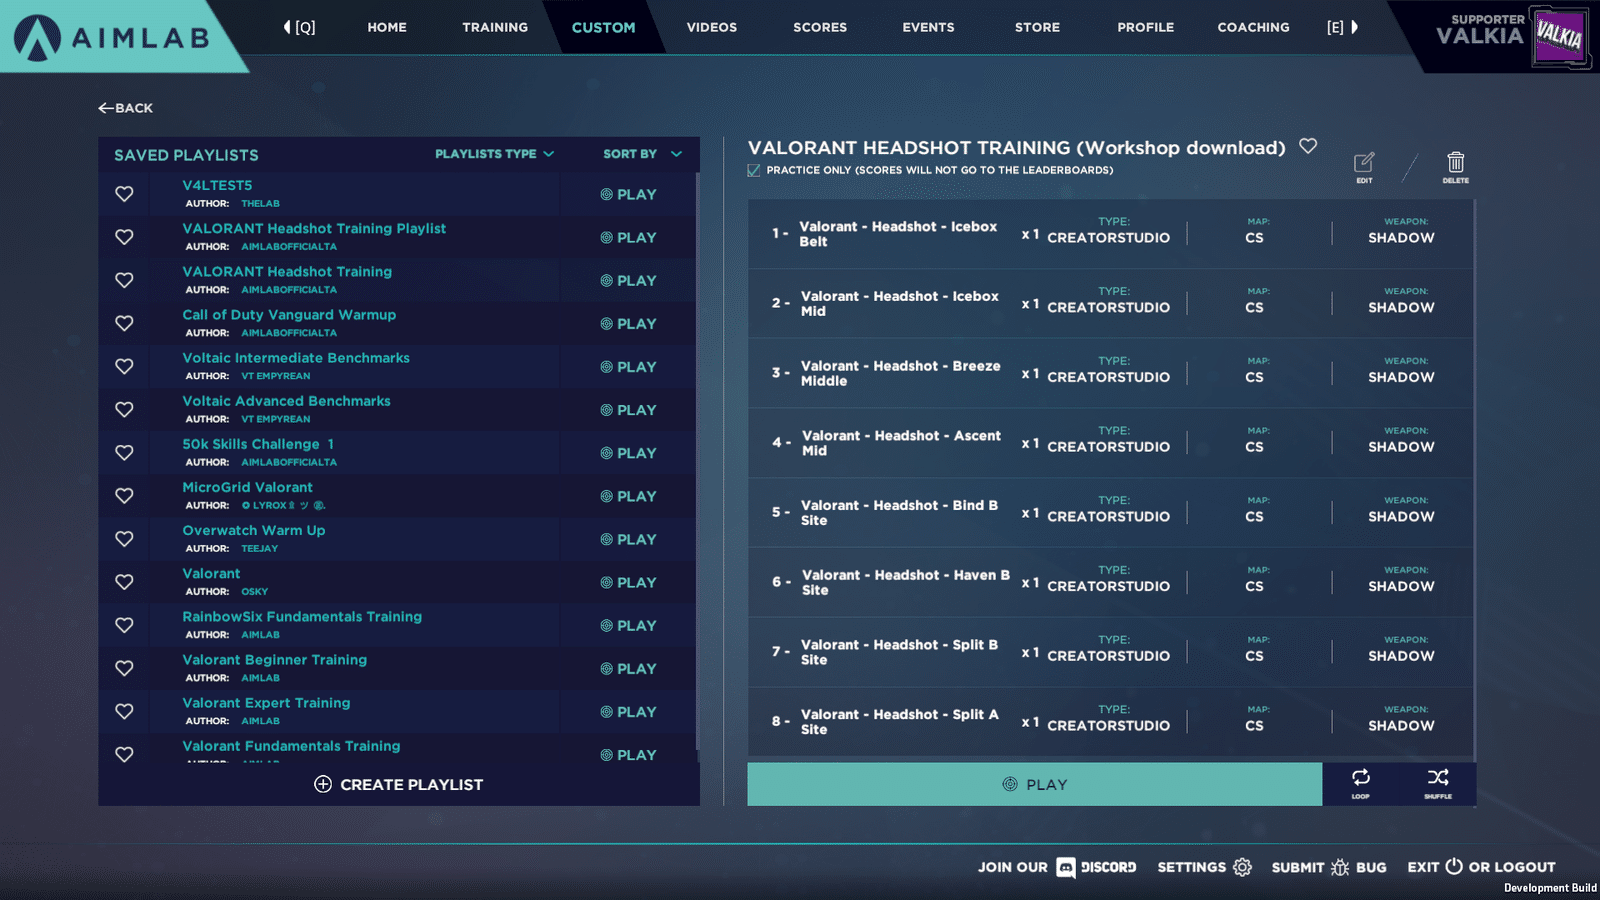The image size is (1600, 900).
Task: Select task 3 Breeze Middle row
Action: (1110, 373)
